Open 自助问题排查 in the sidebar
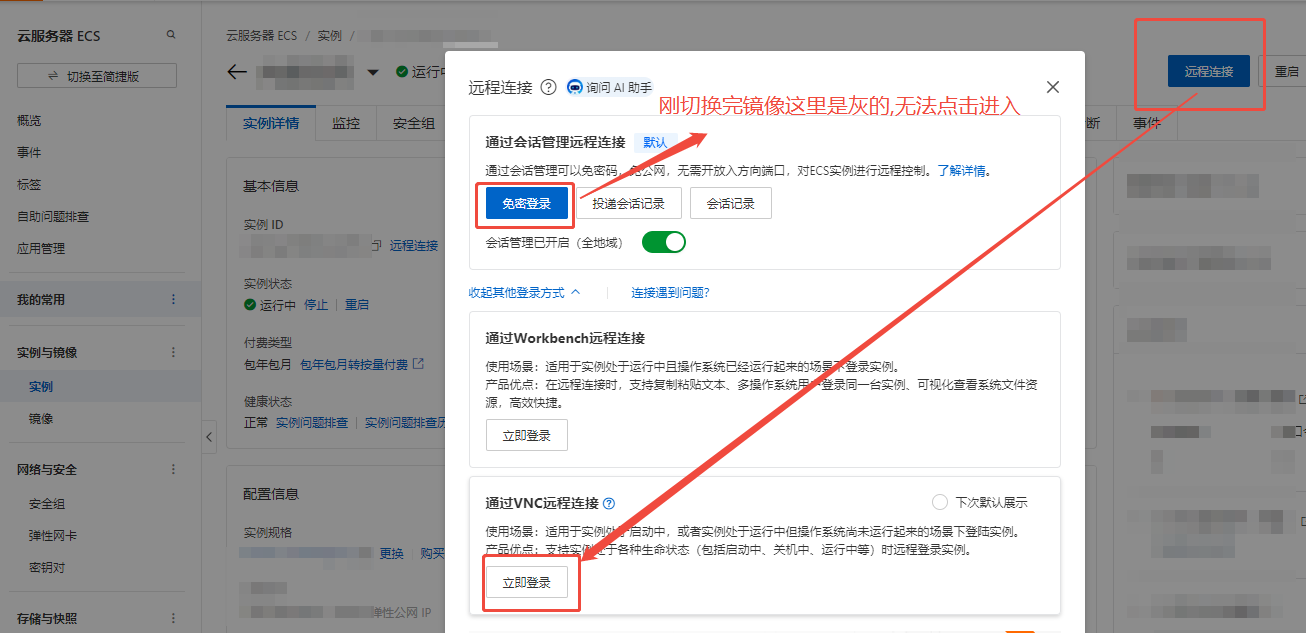This screenshot has width=1306, height=633. click(53, 216)
